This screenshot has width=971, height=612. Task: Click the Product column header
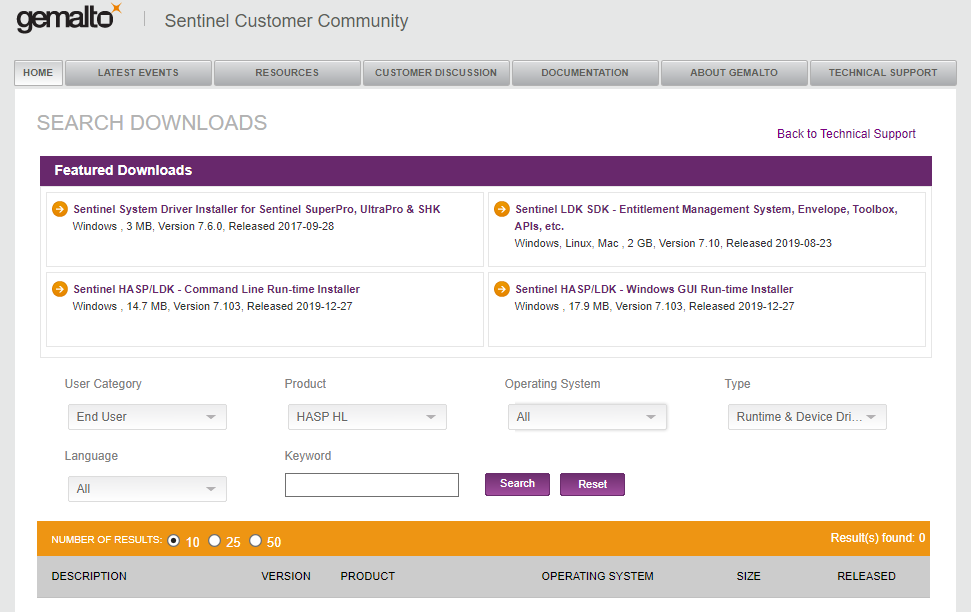[368, 576]
